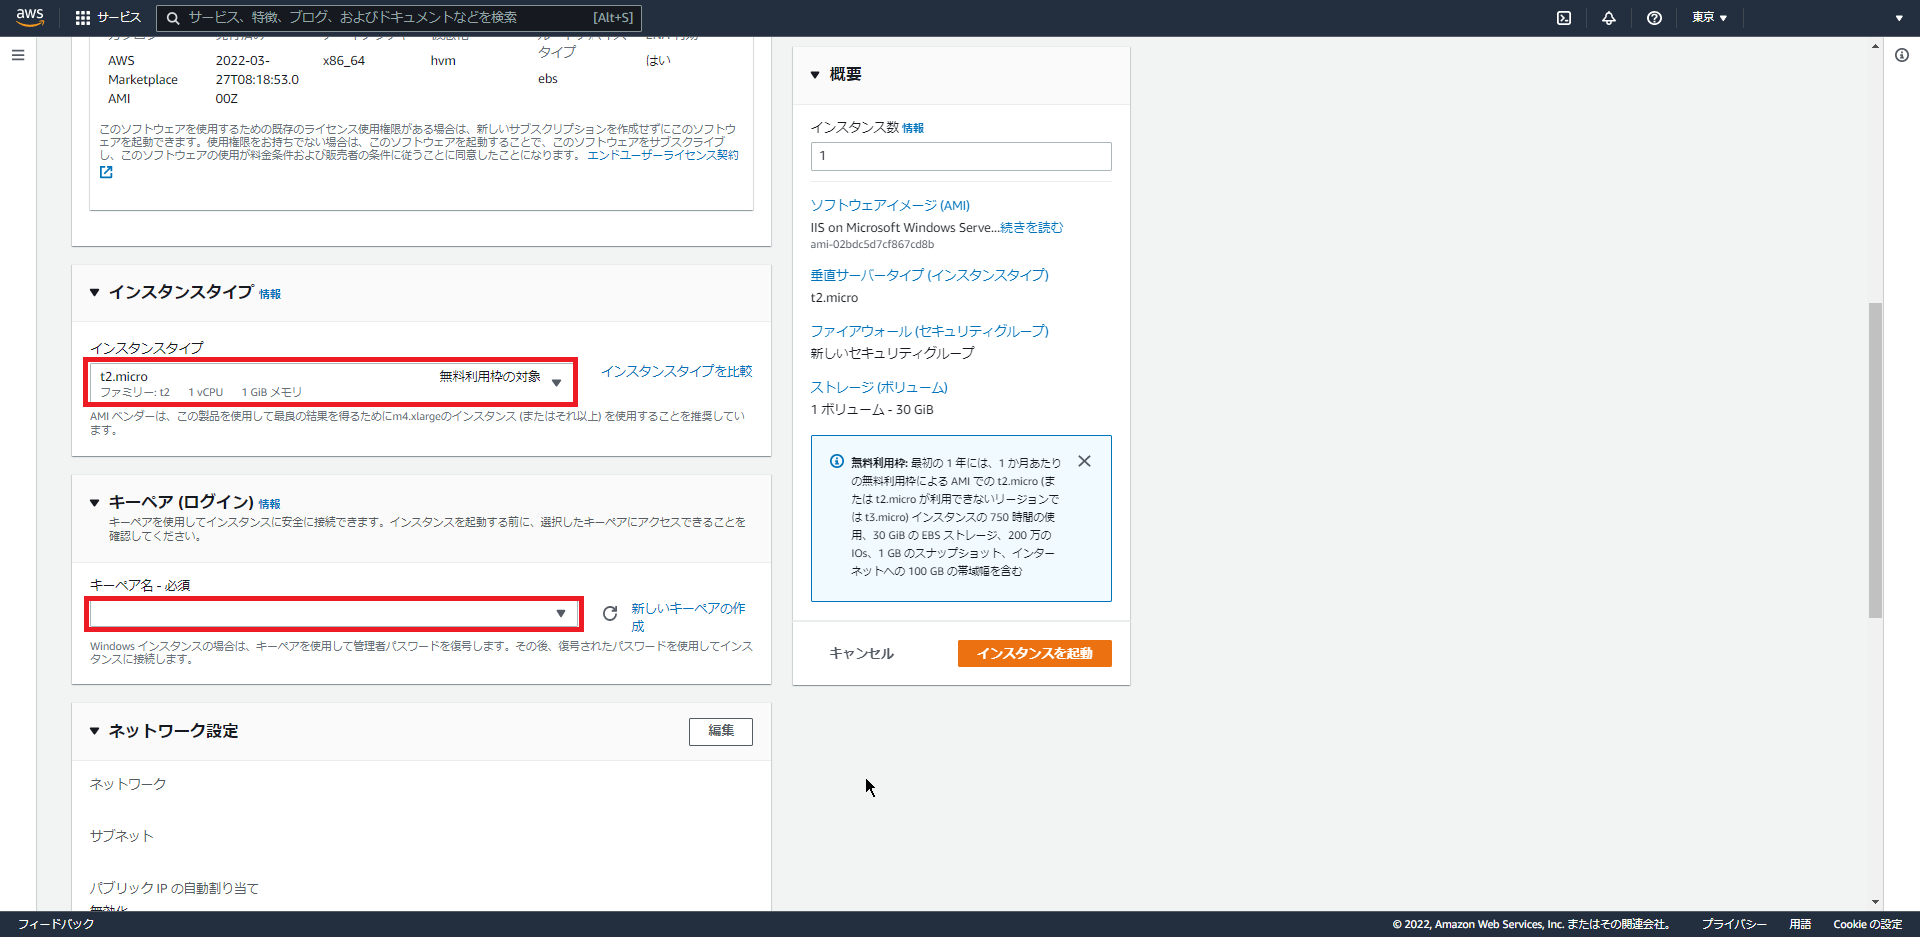Click 新しいキーペアの作成 link

tap(688, 608)
